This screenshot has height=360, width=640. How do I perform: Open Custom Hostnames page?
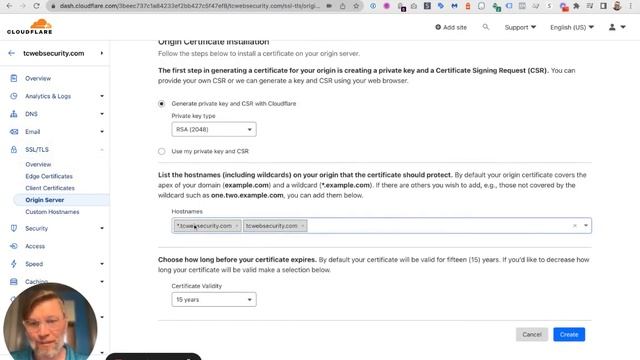52,212
